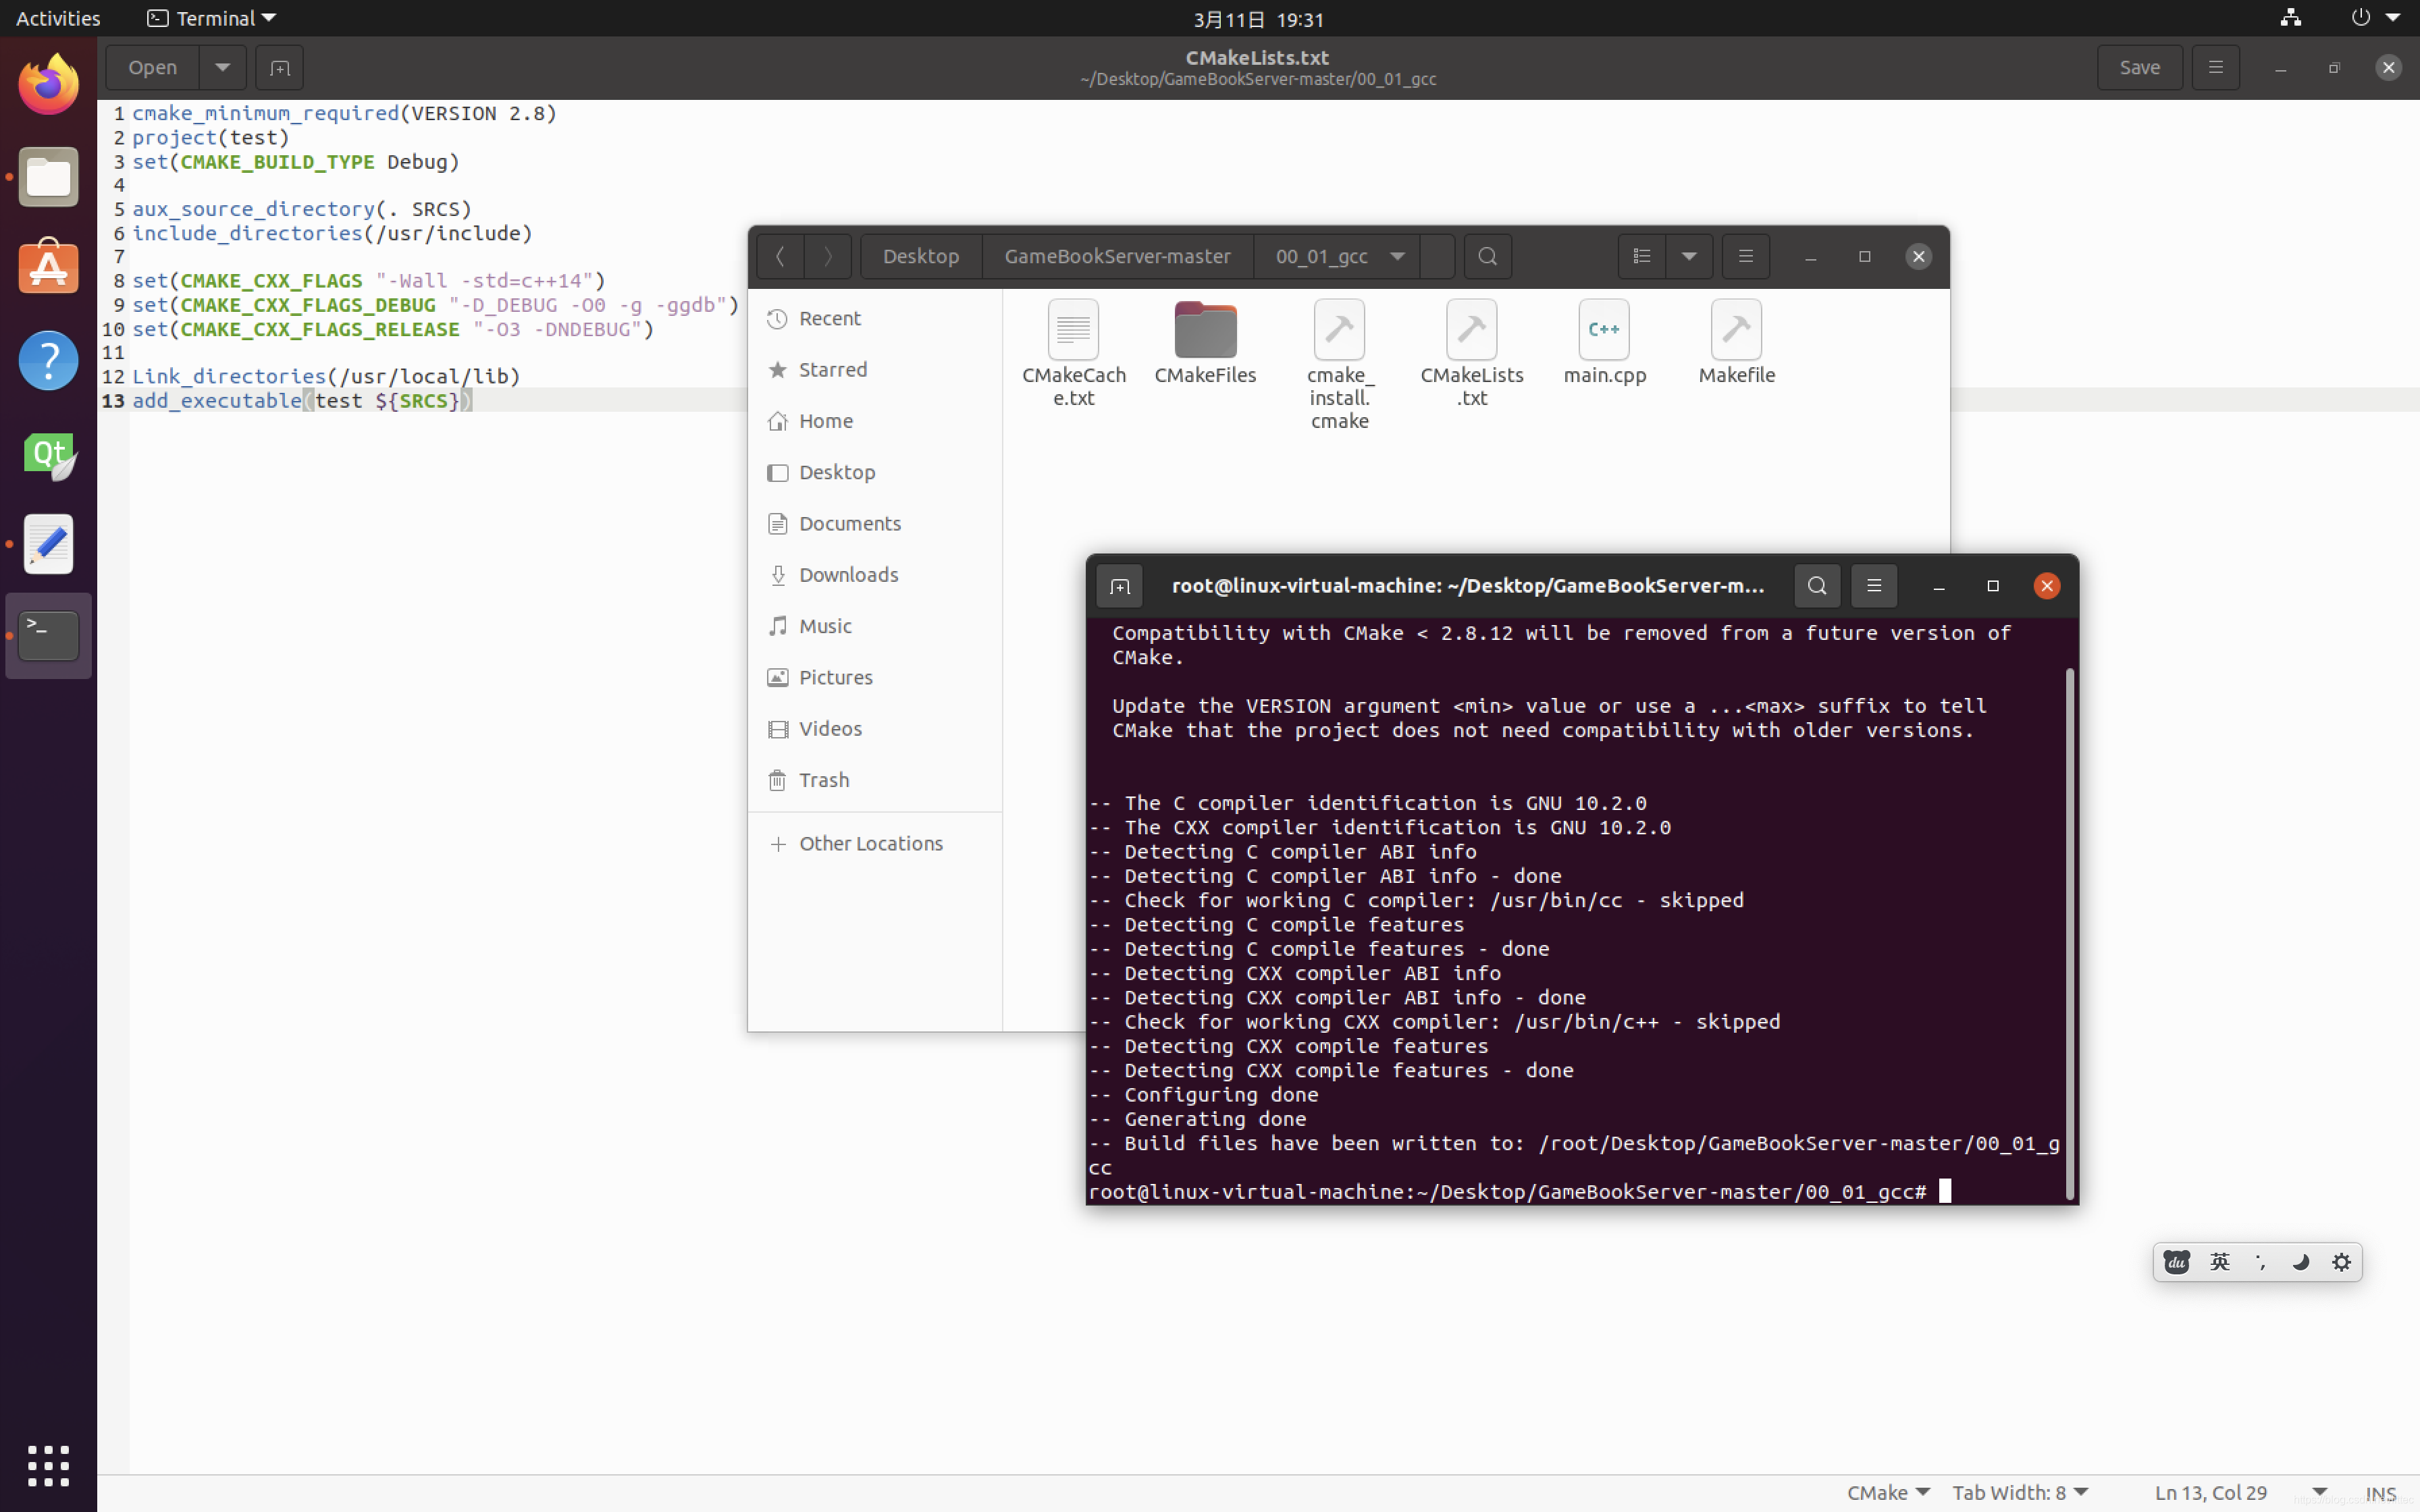This screenshot has width=2420, height=1512.
Task: Open Documents in Files sidebar
Action: click(875, 524)
